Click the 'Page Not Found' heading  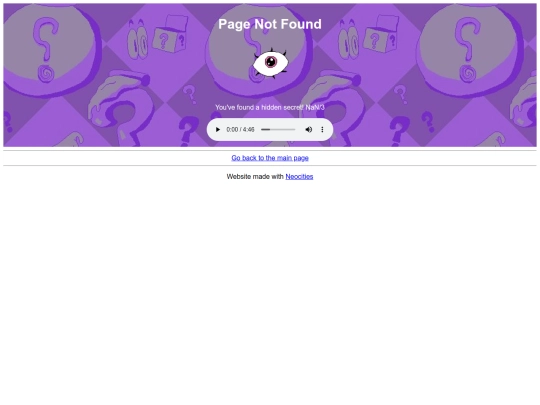[x=270, y=24]
